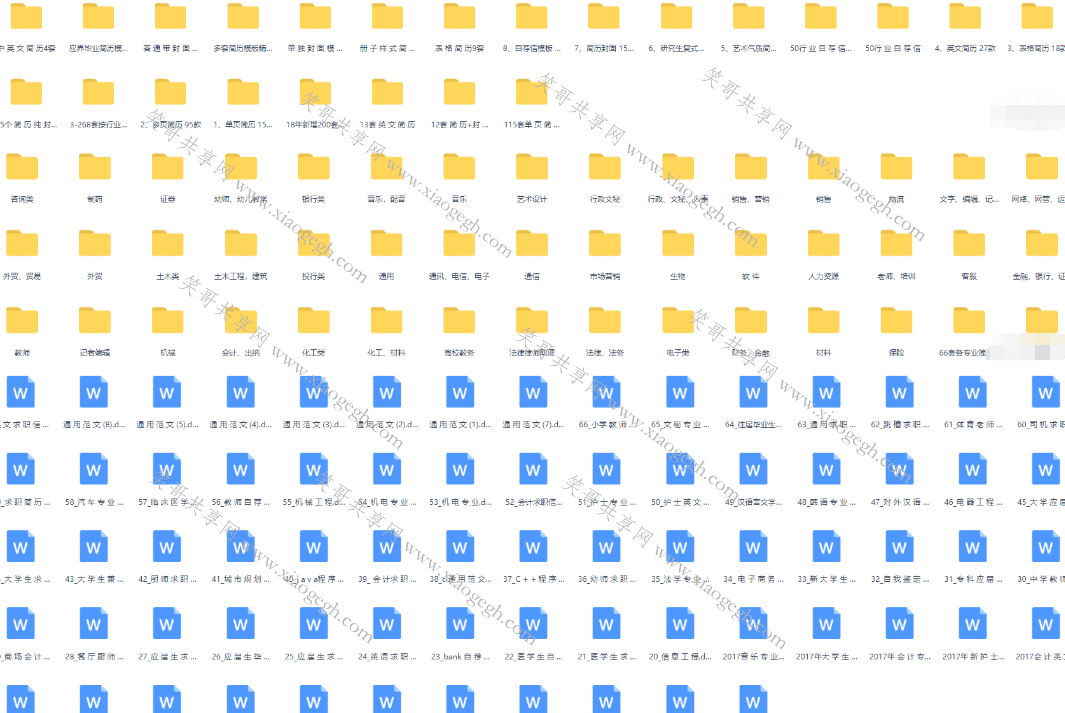The height and width of the screenshot is (713, 1065).
Task: Select the file name "39_会计求职"
Action: pos(386,580)
